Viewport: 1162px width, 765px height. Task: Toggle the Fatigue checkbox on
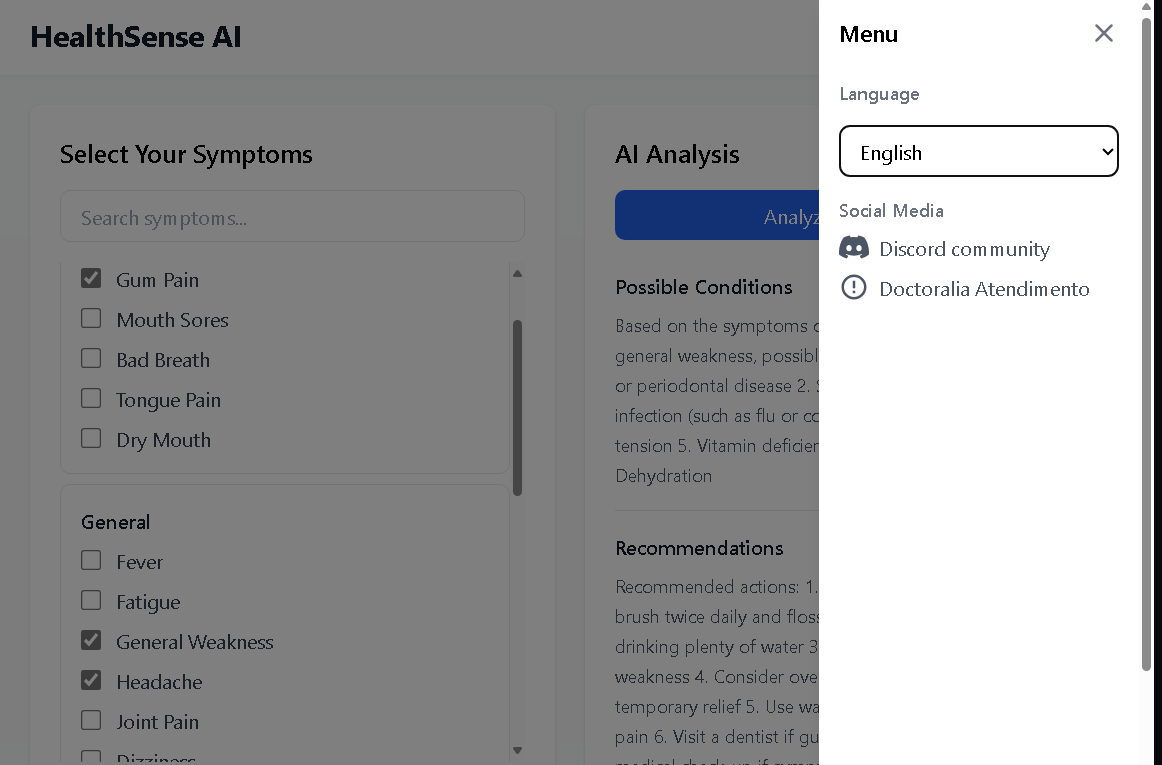[x=91, y=600]
